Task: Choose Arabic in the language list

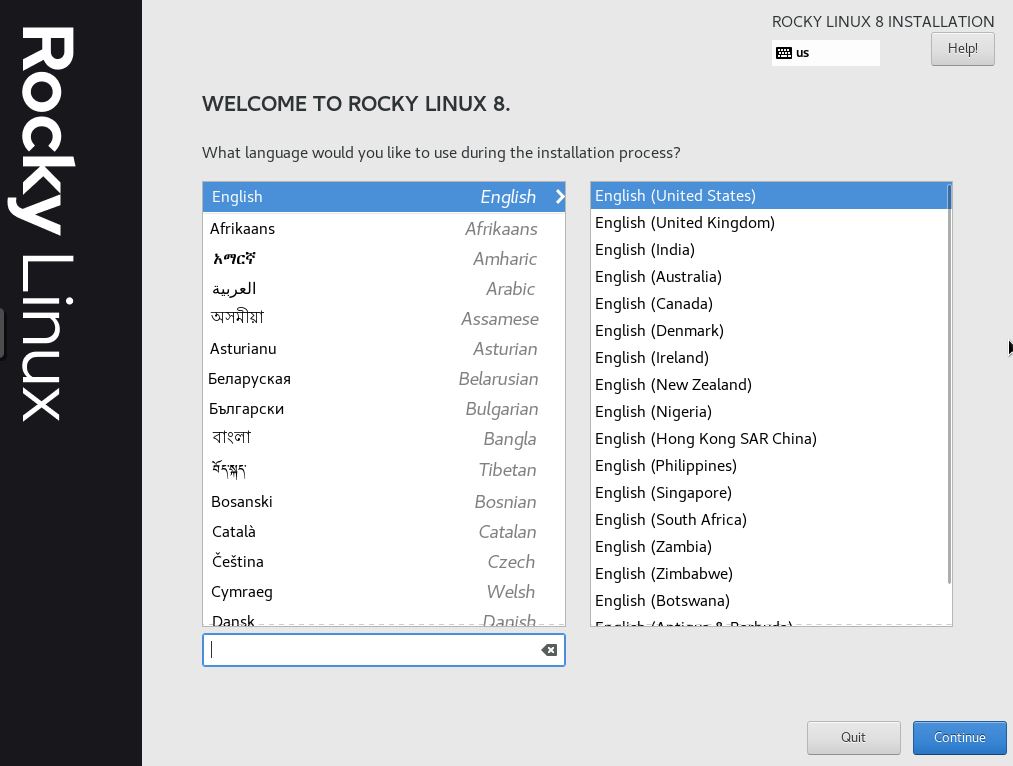Action: click(383, 289)
